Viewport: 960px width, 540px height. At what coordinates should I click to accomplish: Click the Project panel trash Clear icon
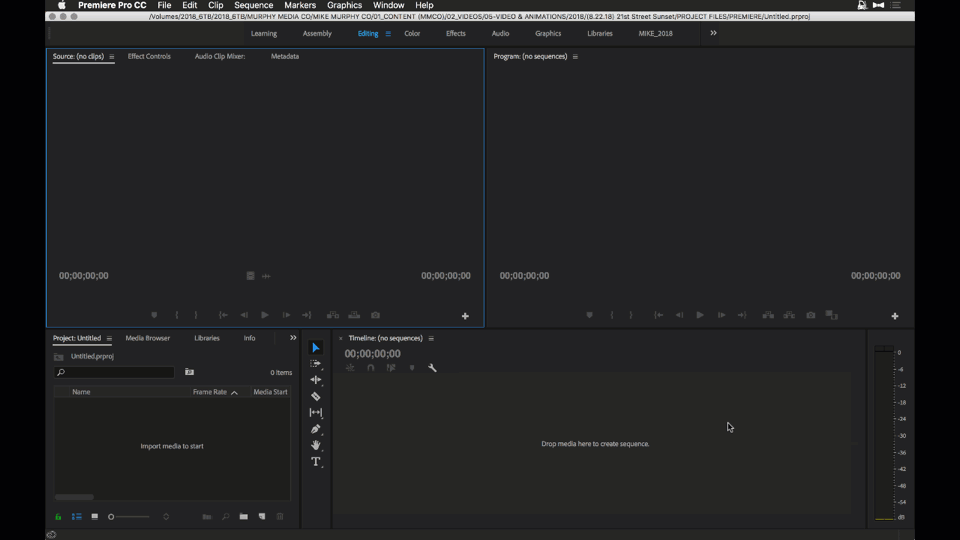pyautogui.click(x=280, y=517)
